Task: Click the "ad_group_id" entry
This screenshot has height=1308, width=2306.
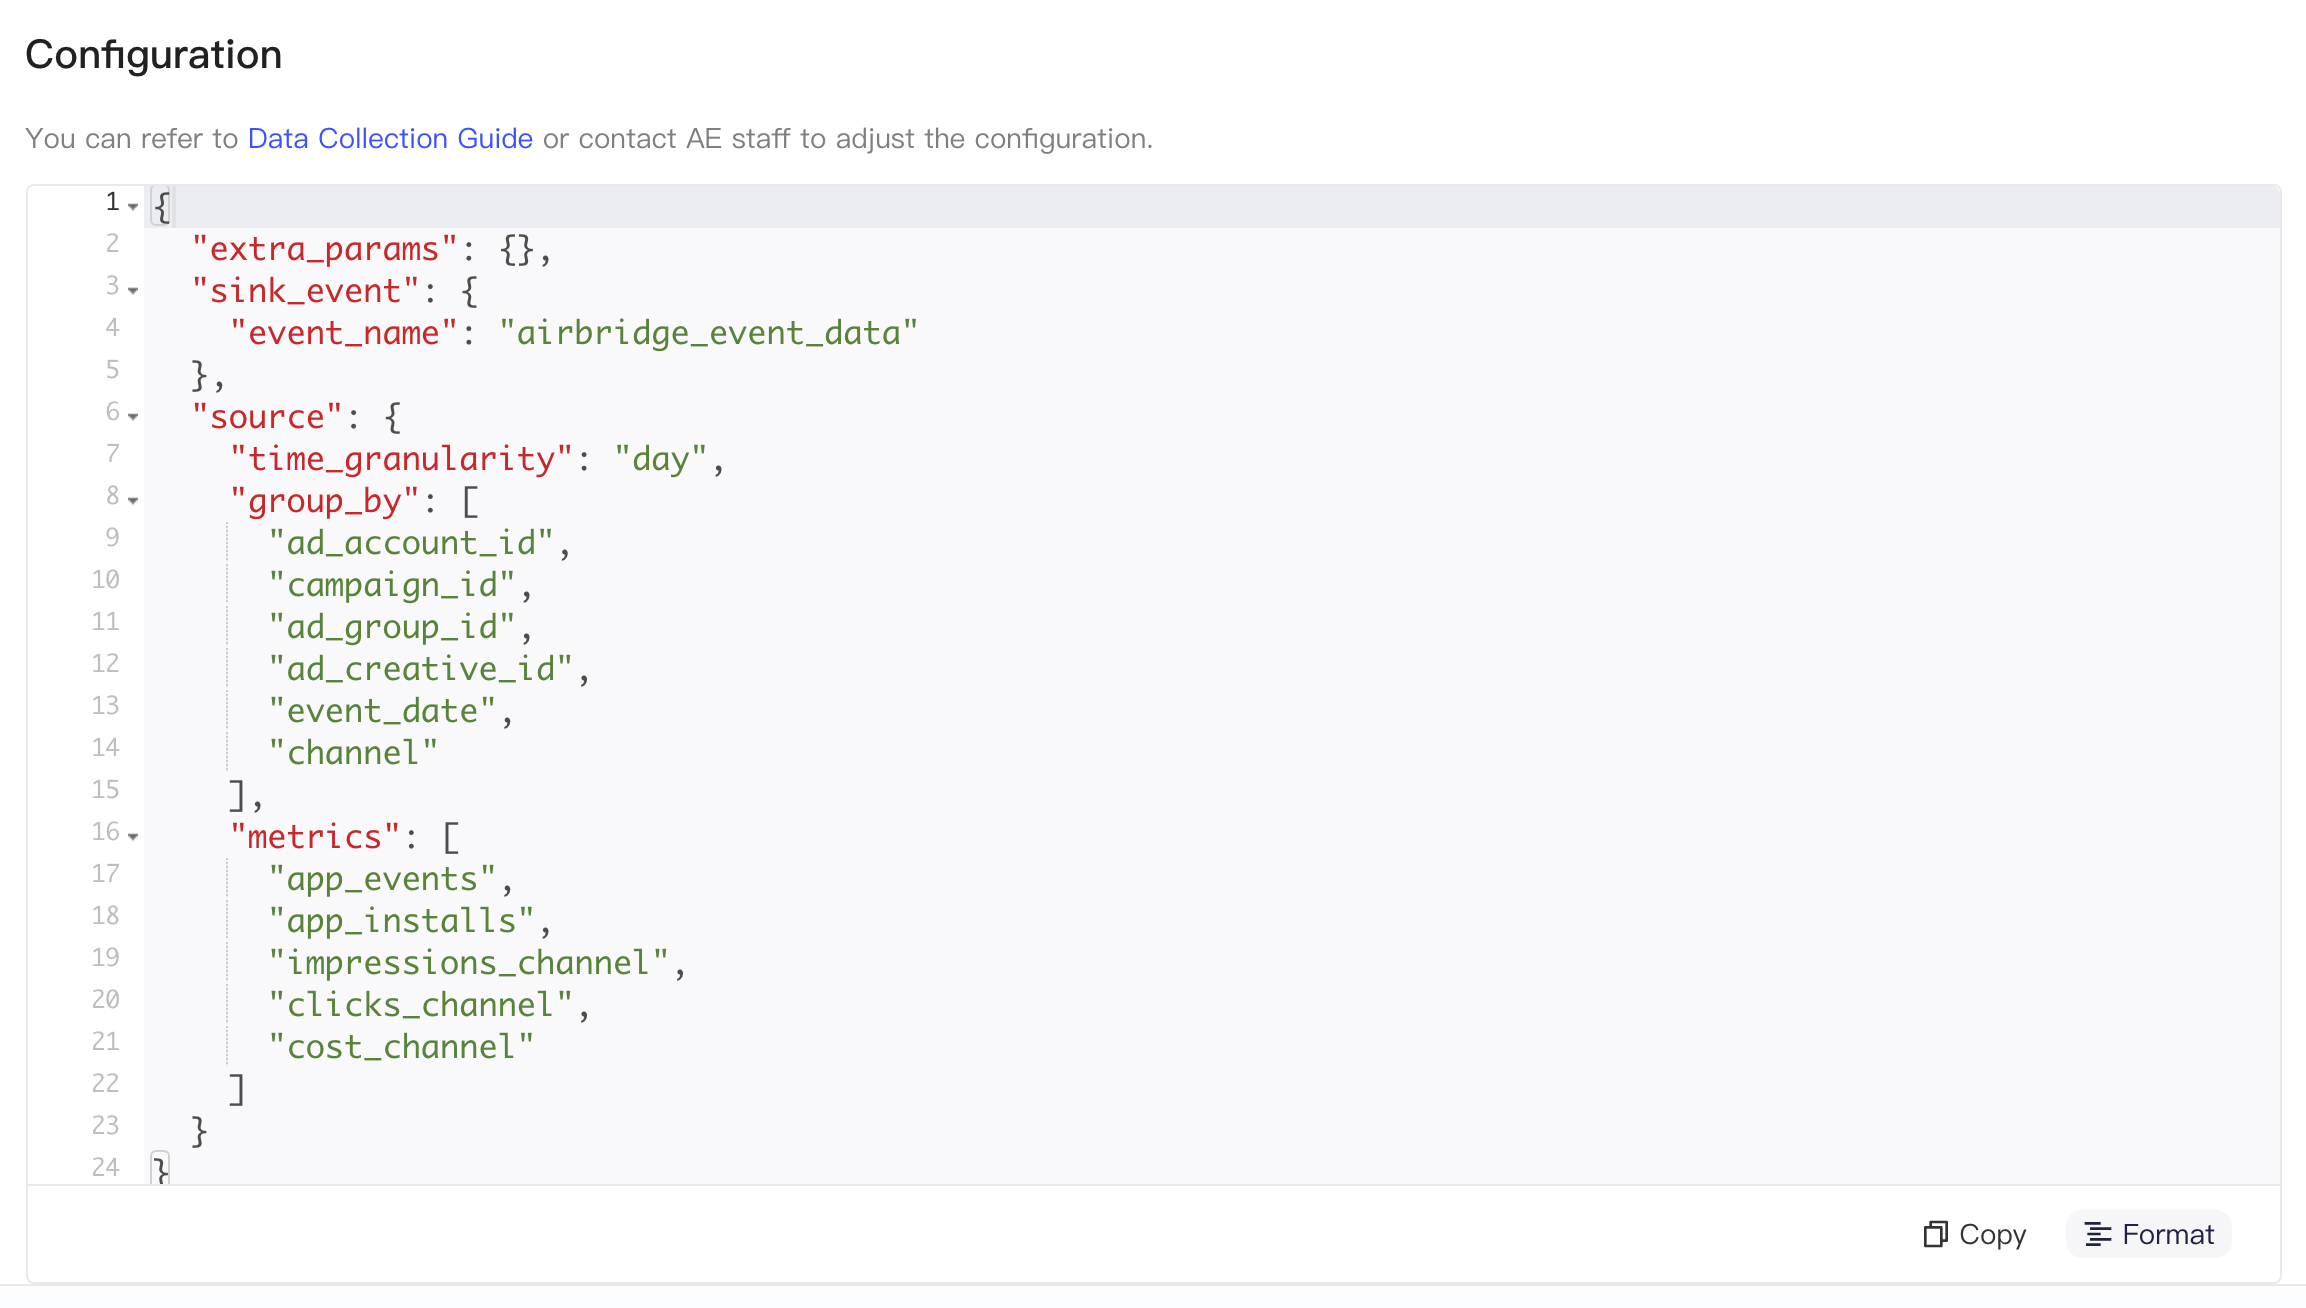Action: [x=391, y=627]
